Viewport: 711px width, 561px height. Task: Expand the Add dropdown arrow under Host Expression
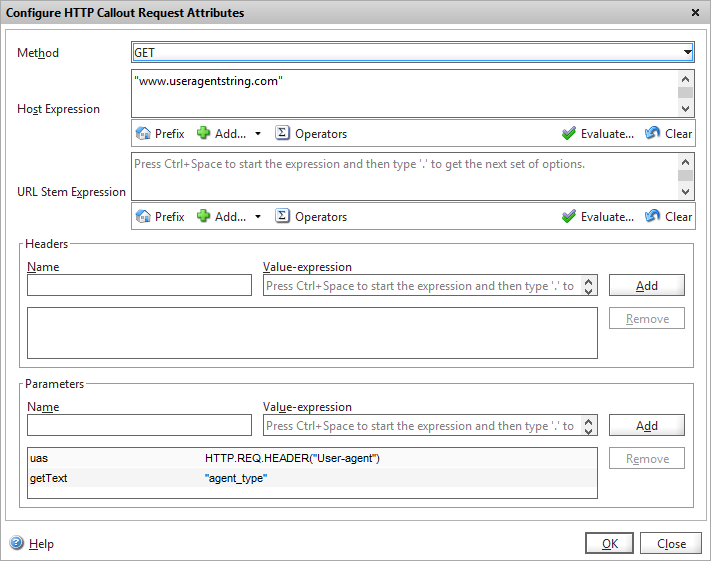click(x=257, y=133)
